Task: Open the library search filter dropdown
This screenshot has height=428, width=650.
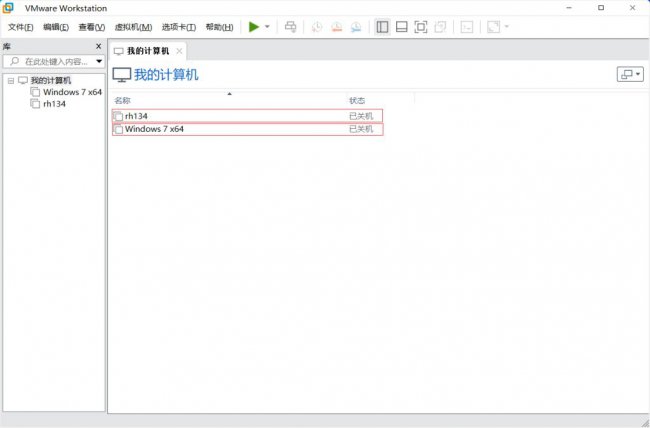Action: click(x=99, y=62)
